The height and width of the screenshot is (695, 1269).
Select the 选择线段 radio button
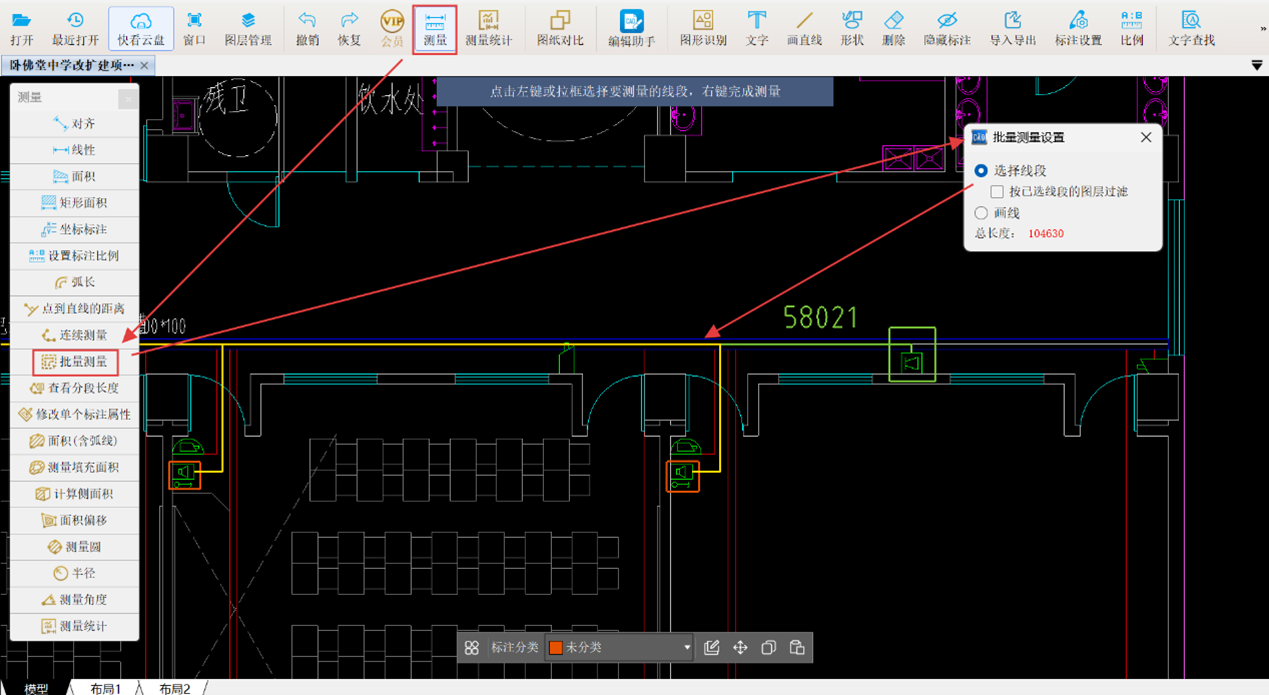[x=981, y=171]
